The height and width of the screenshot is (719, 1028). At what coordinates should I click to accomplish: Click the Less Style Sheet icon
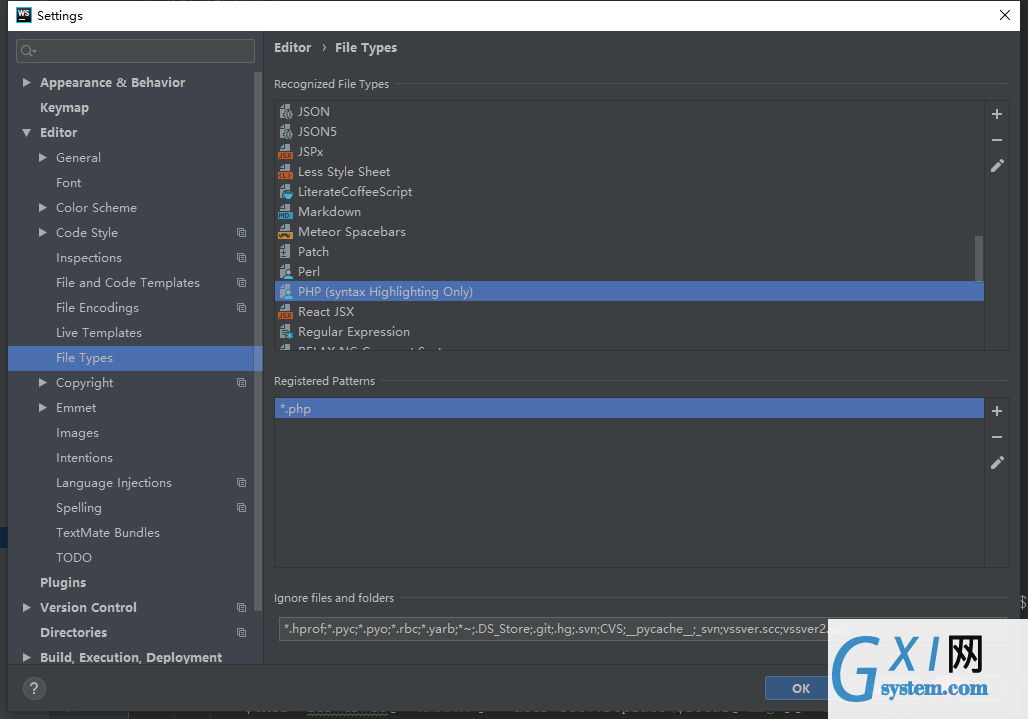click(285, 172)
